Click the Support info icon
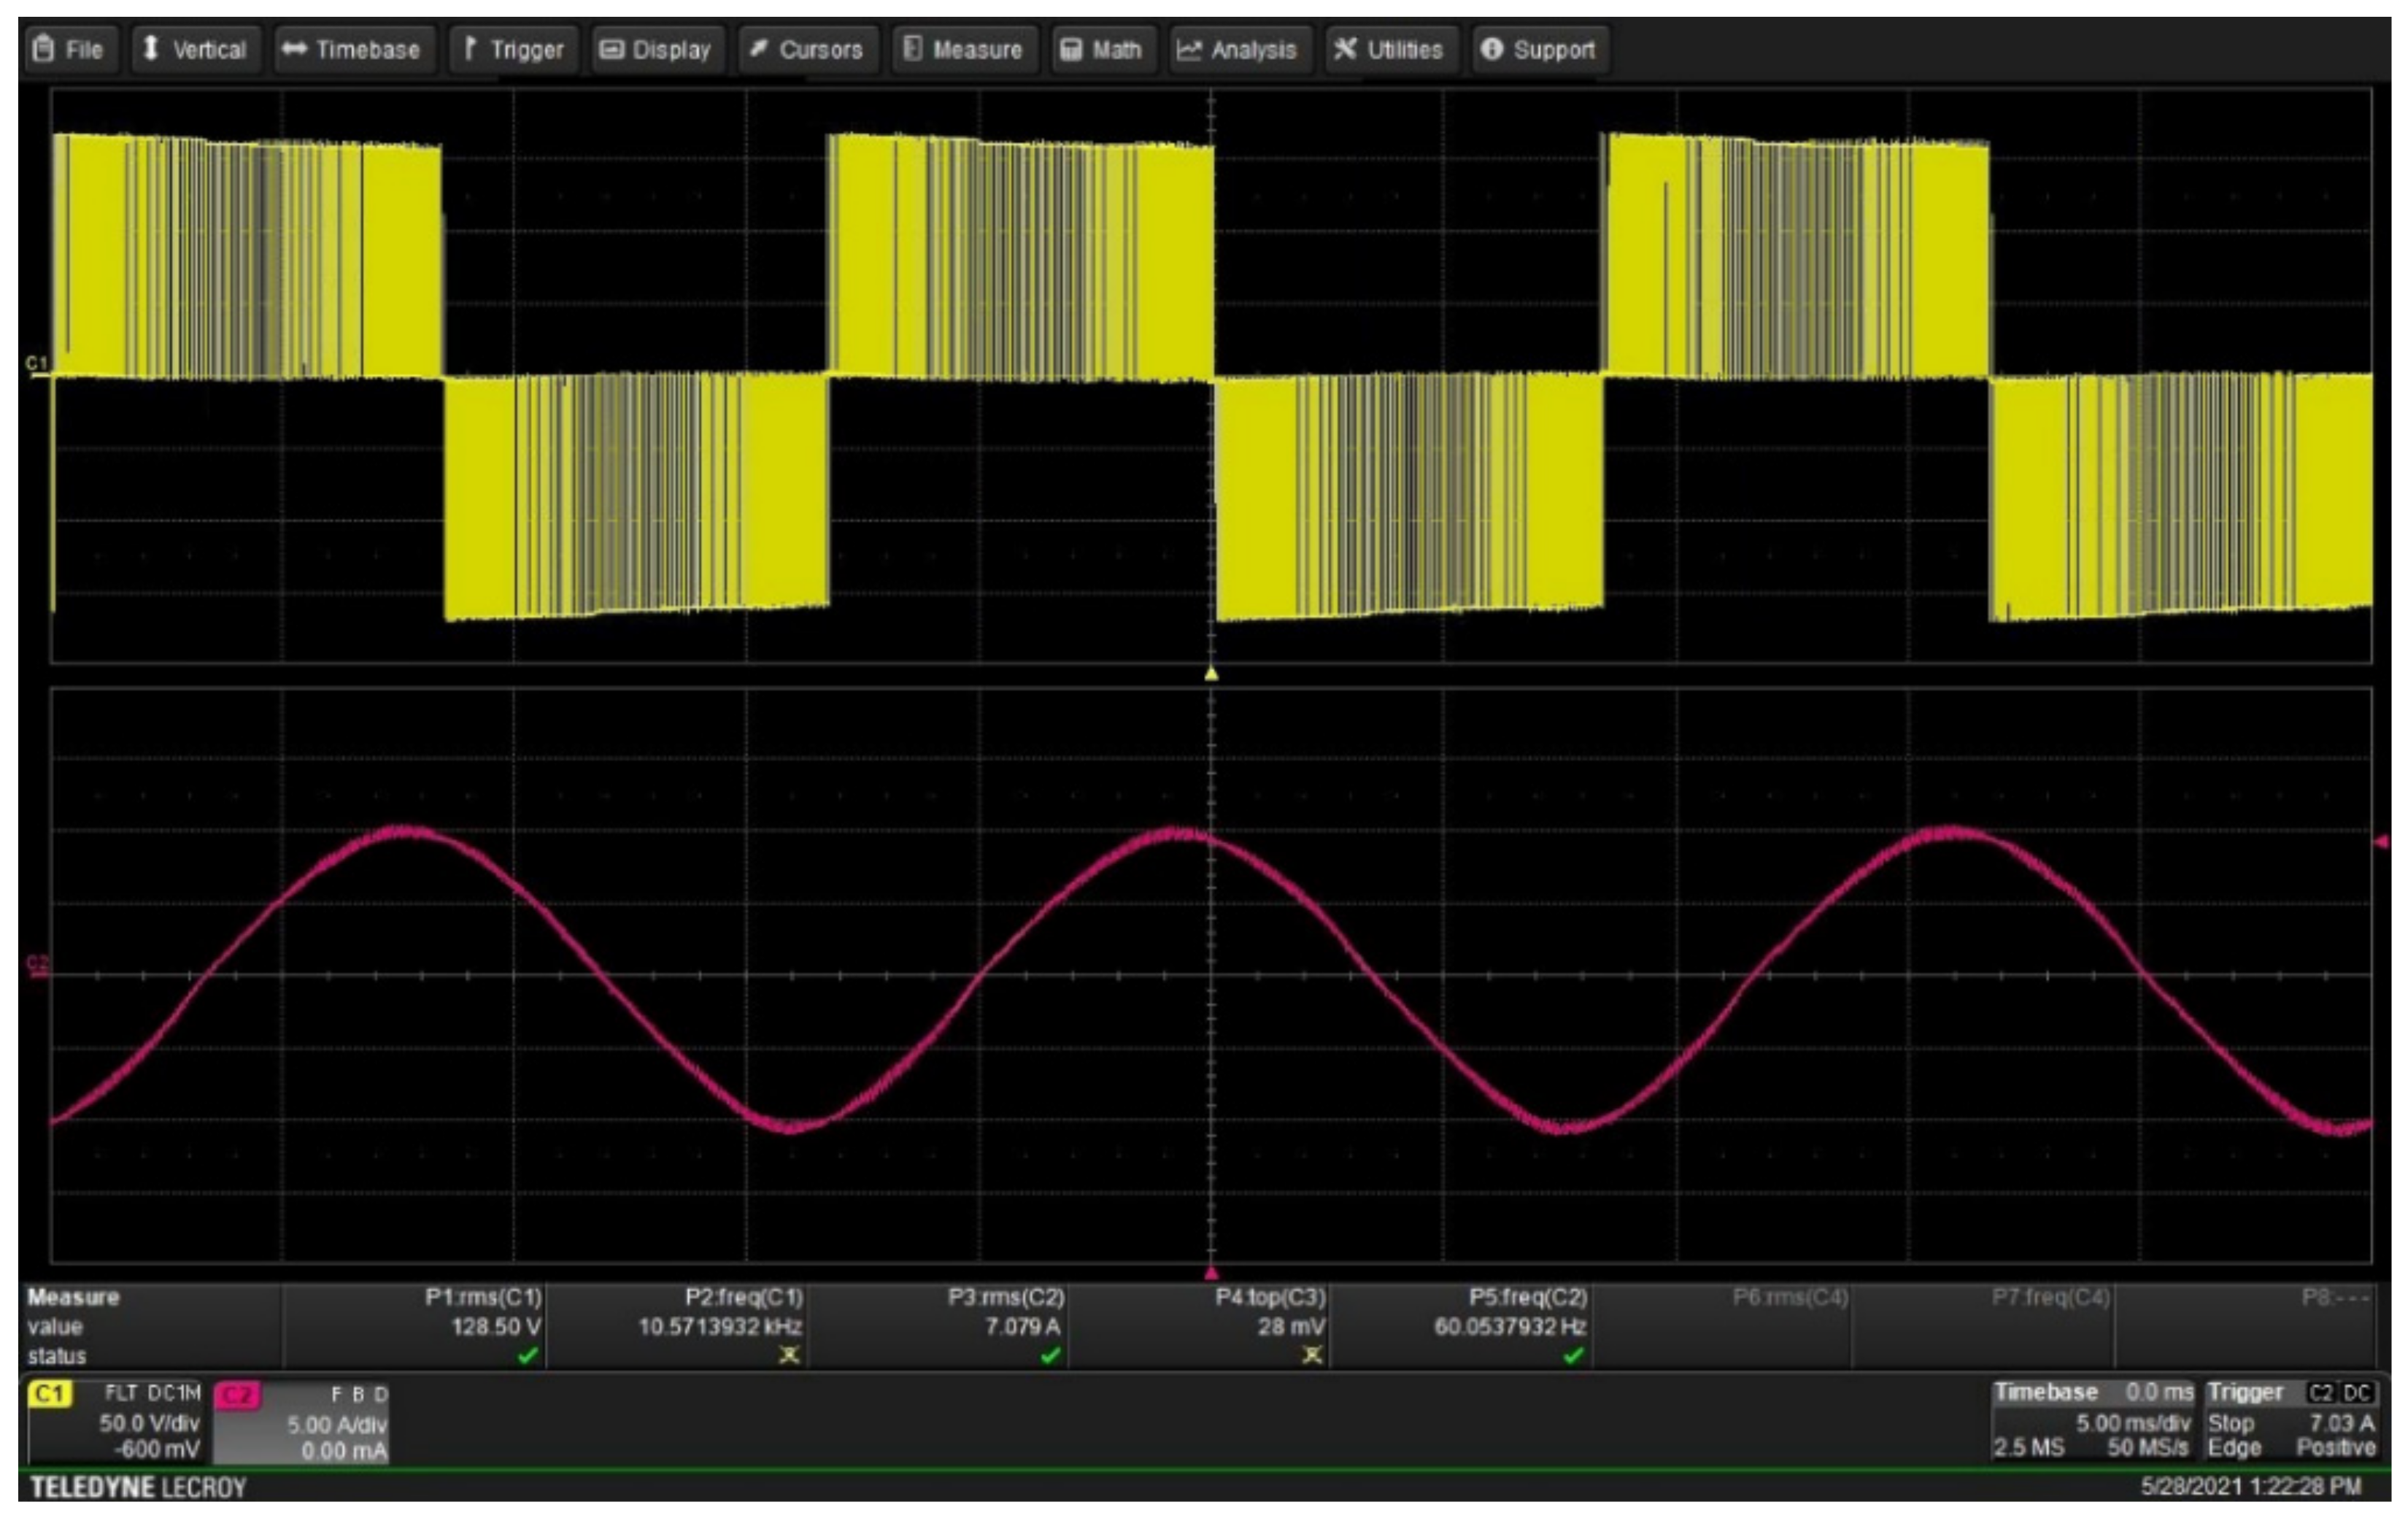Viewport: 2408px width, 1521px height. [1491, 49]
